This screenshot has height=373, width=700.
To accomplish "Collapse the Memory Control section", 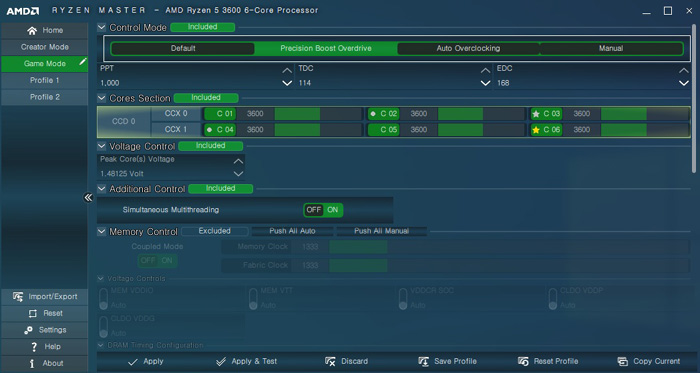I will [102, 231].
